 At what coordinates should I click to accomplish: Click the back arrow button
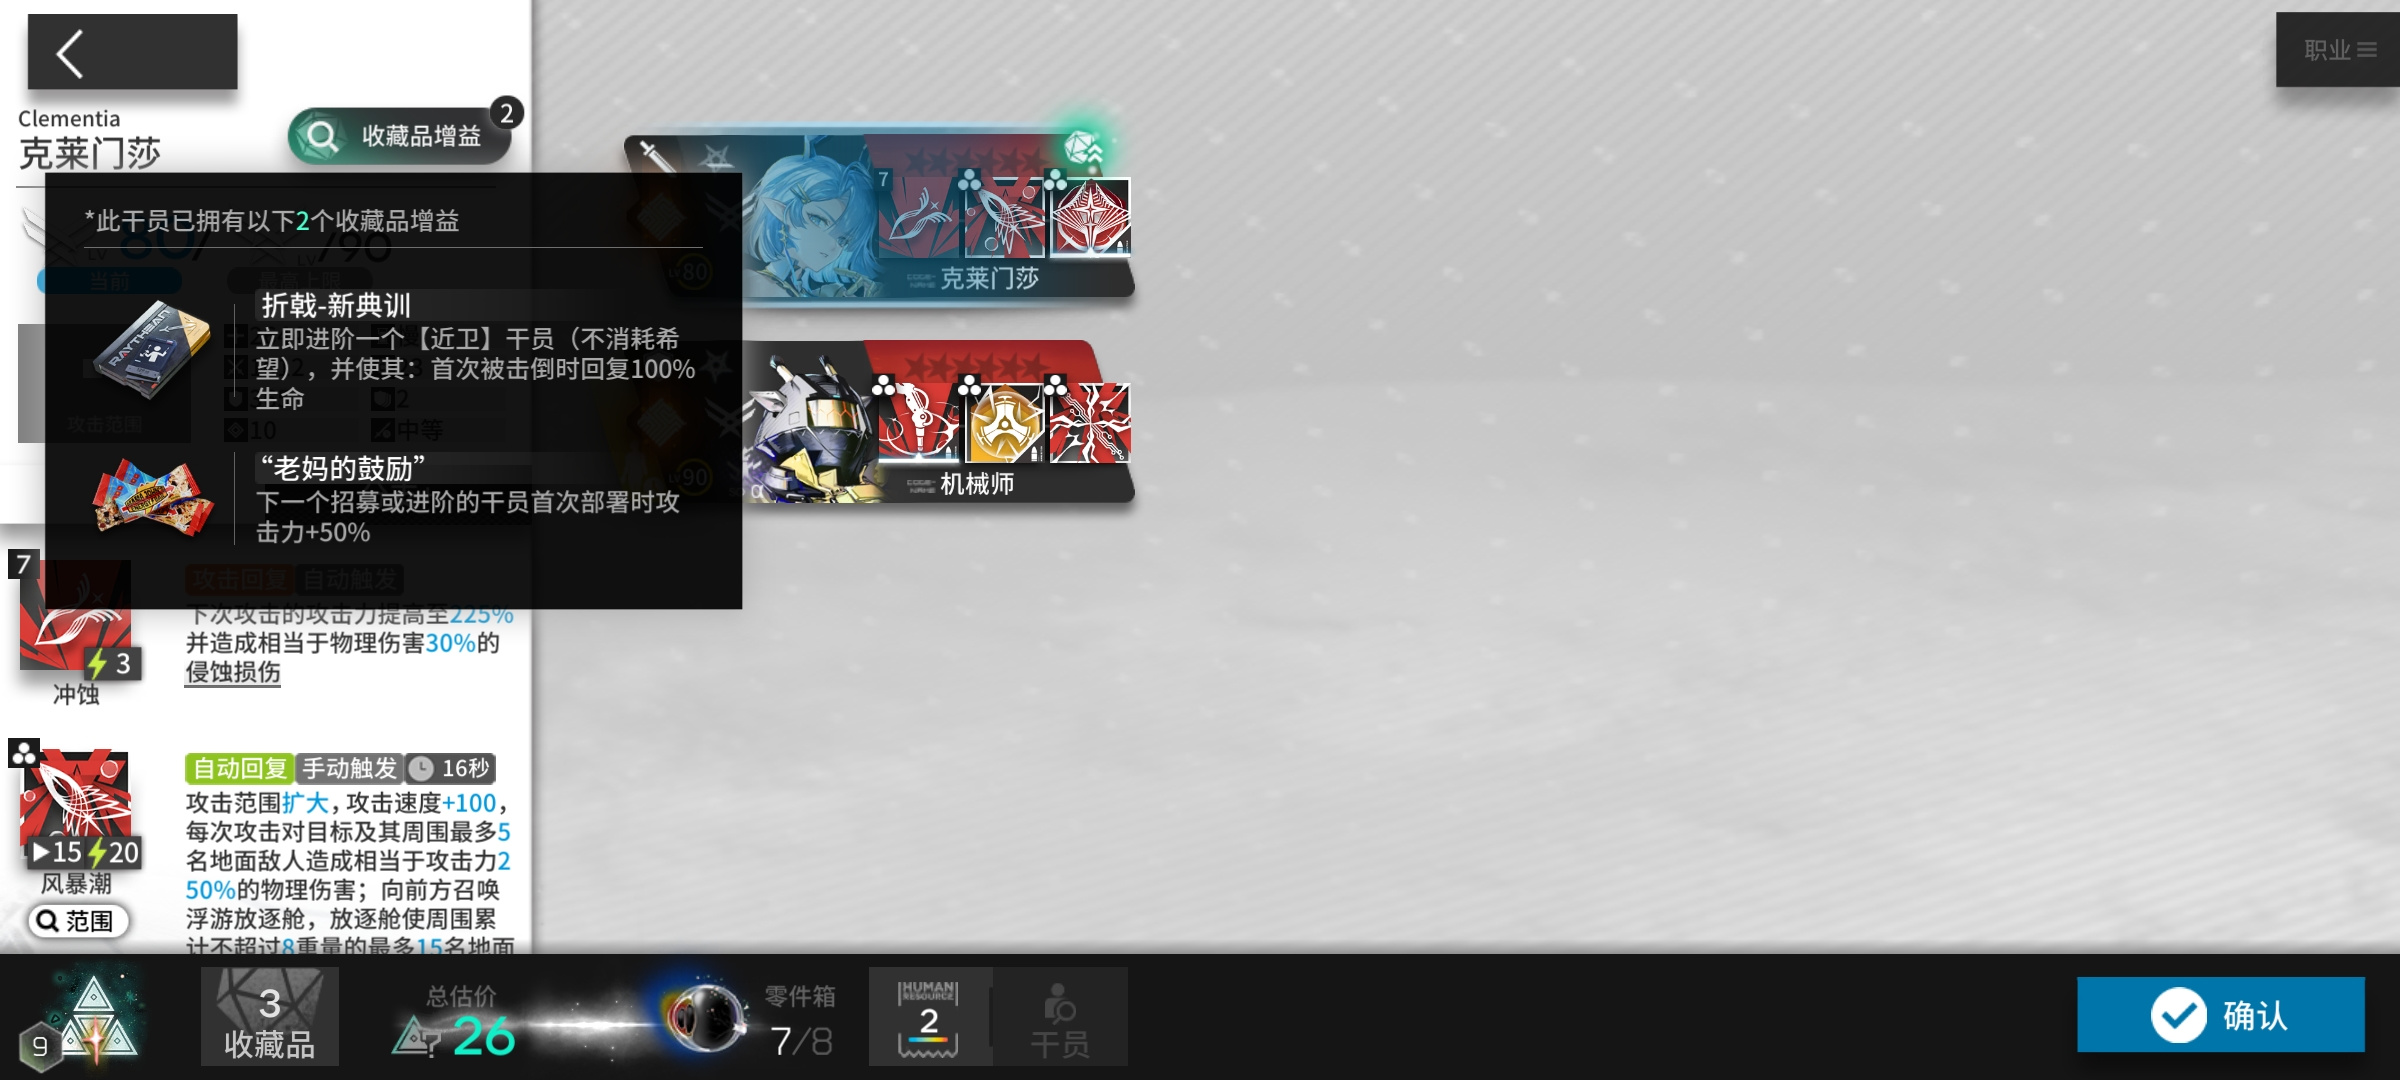click(x=132, y=52)
